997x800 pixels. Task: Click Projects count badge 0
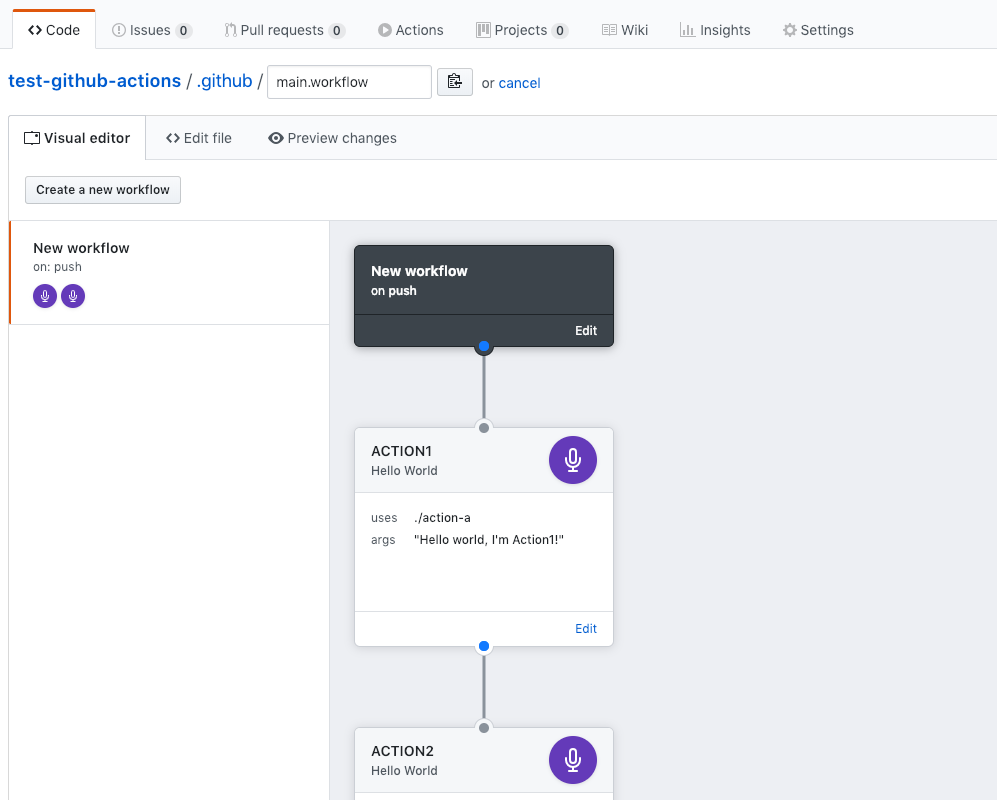coord(560,31)
